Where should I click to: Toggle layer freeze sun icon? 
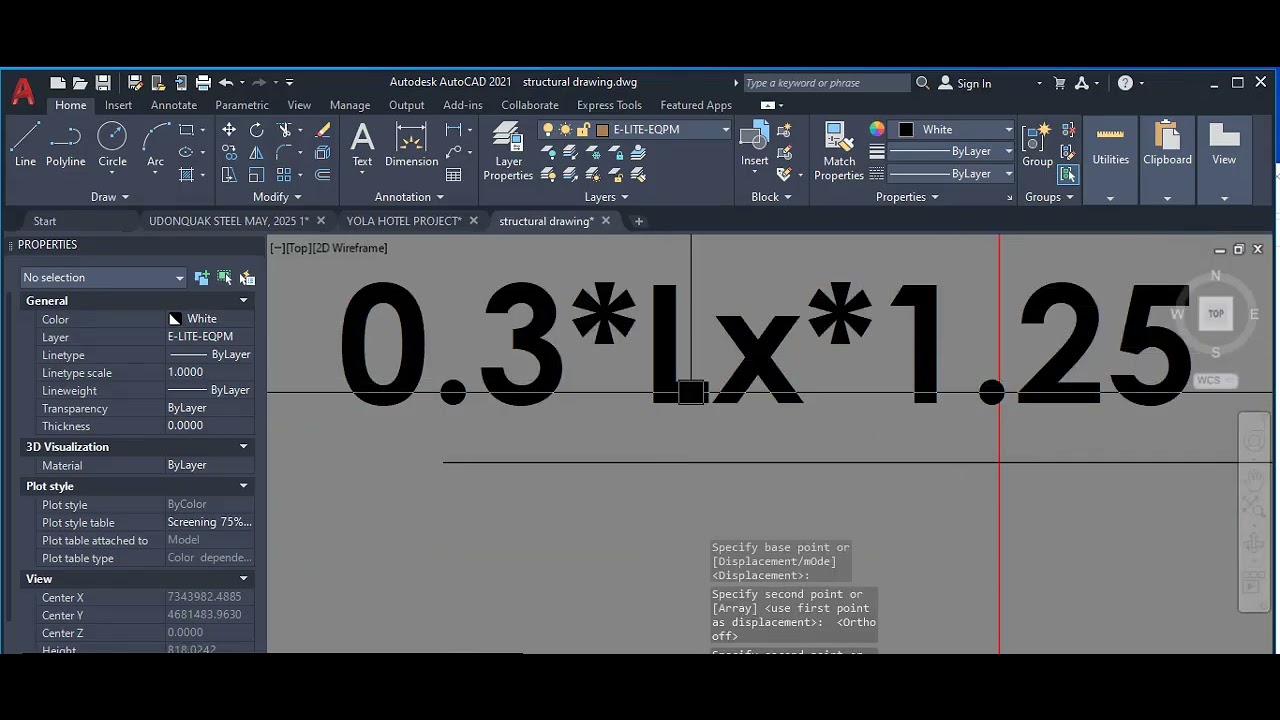coord(566,130)
